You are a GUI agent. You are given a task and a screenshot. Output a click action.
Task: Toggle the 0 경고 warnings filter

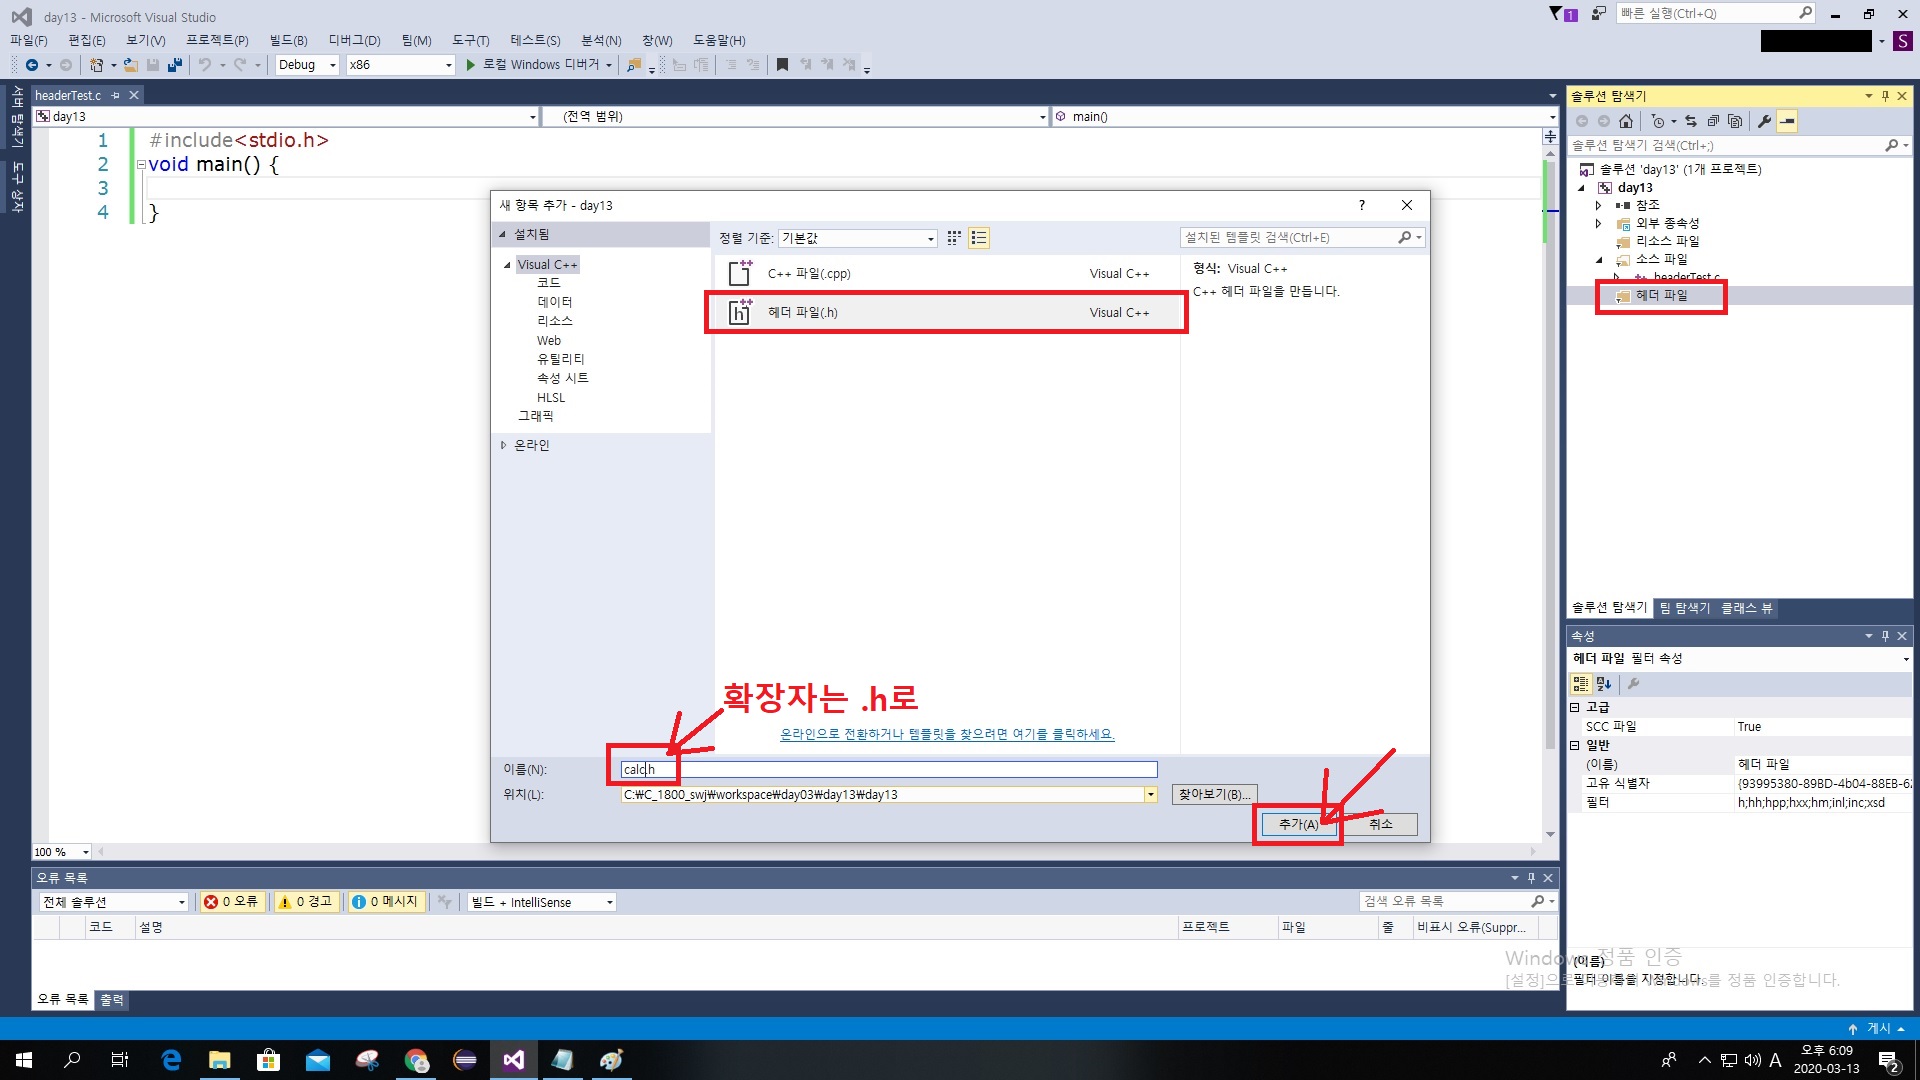[305, 902]
